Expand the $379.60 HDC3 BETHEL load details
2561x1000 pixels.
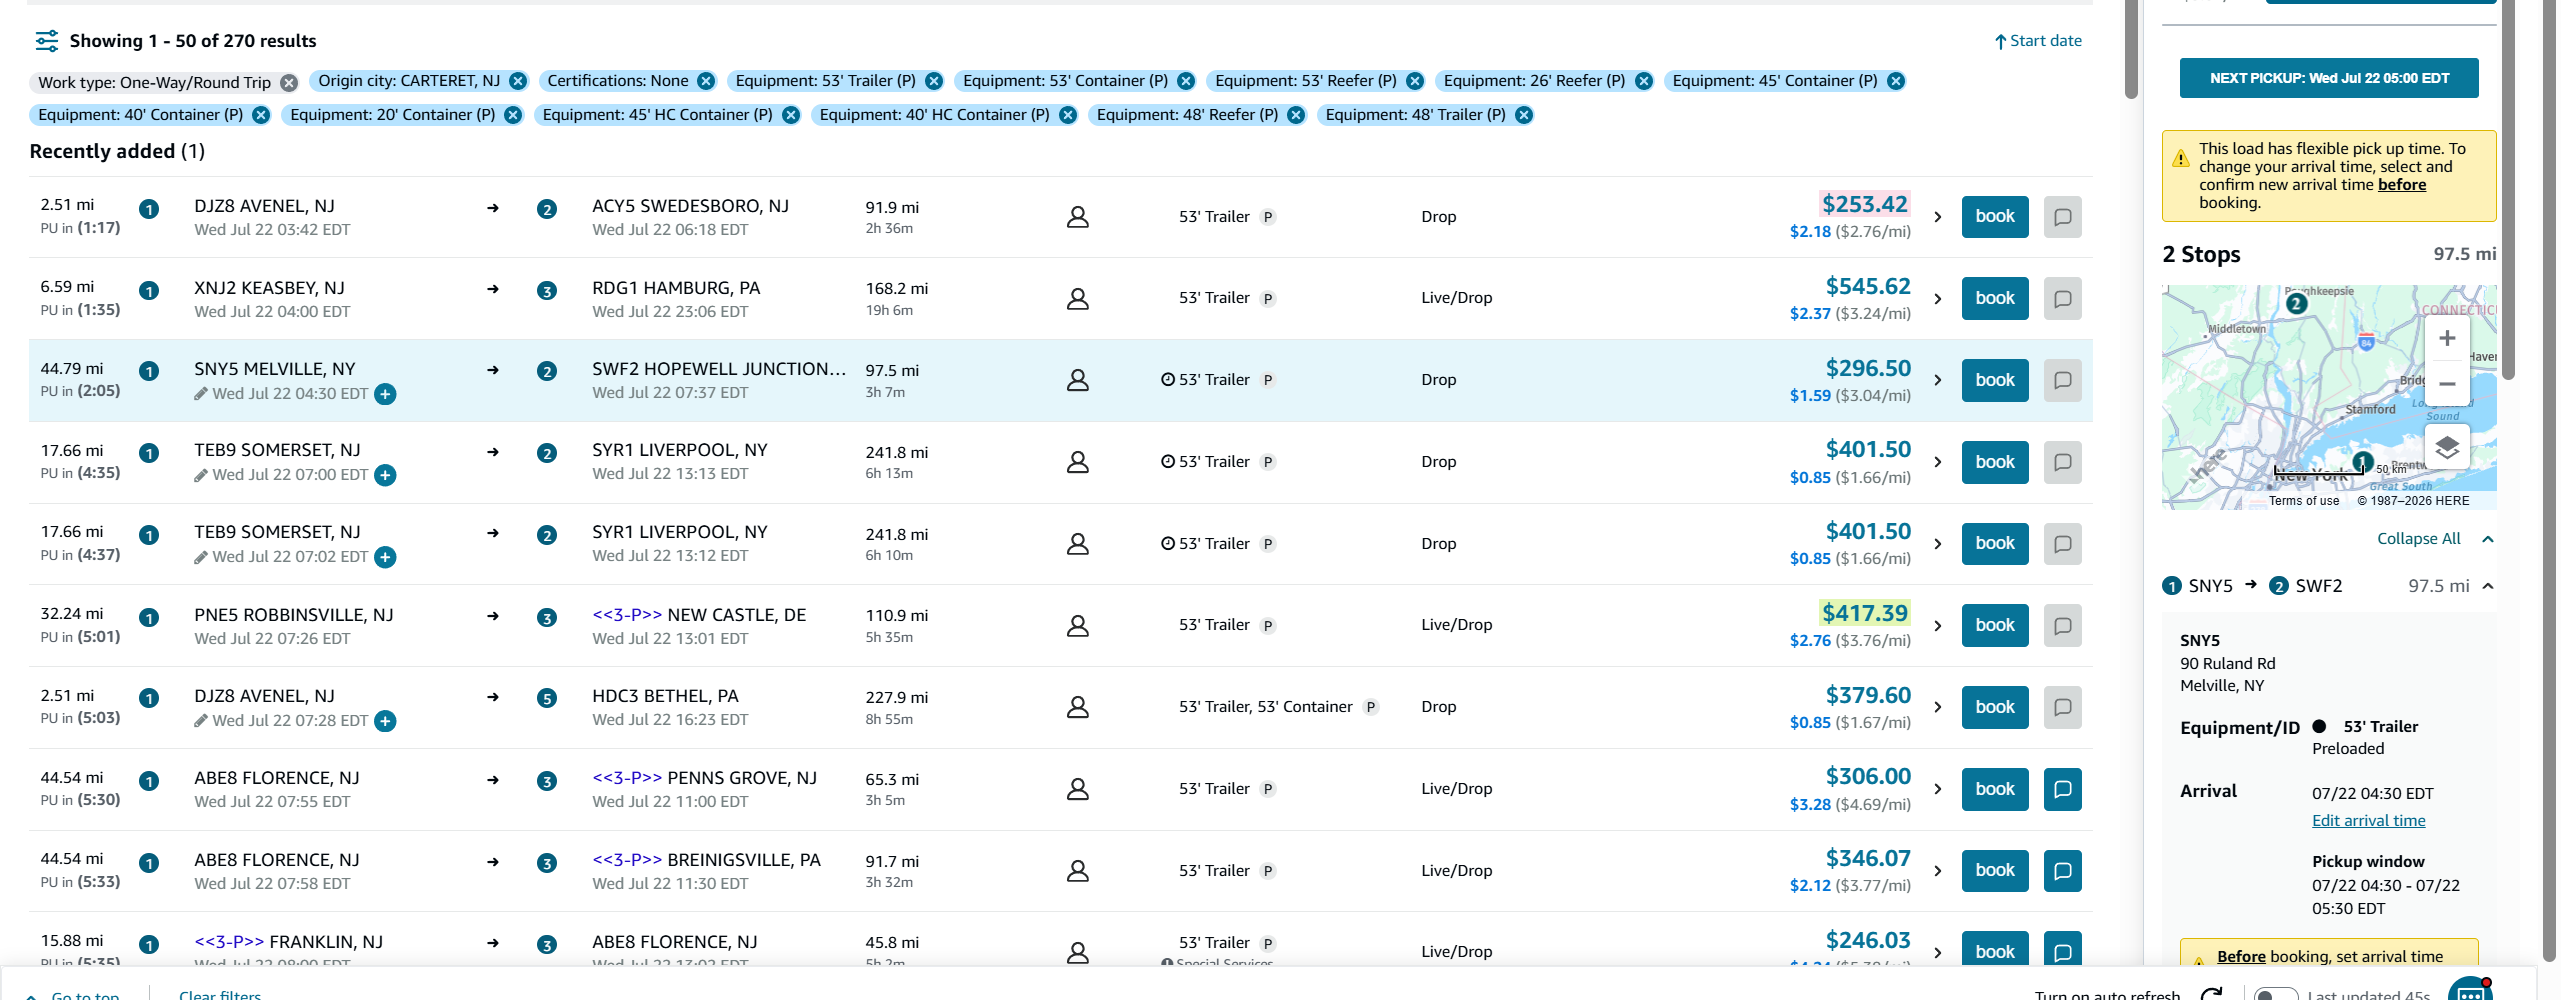pyautogui.click(x=1938, y=707)
